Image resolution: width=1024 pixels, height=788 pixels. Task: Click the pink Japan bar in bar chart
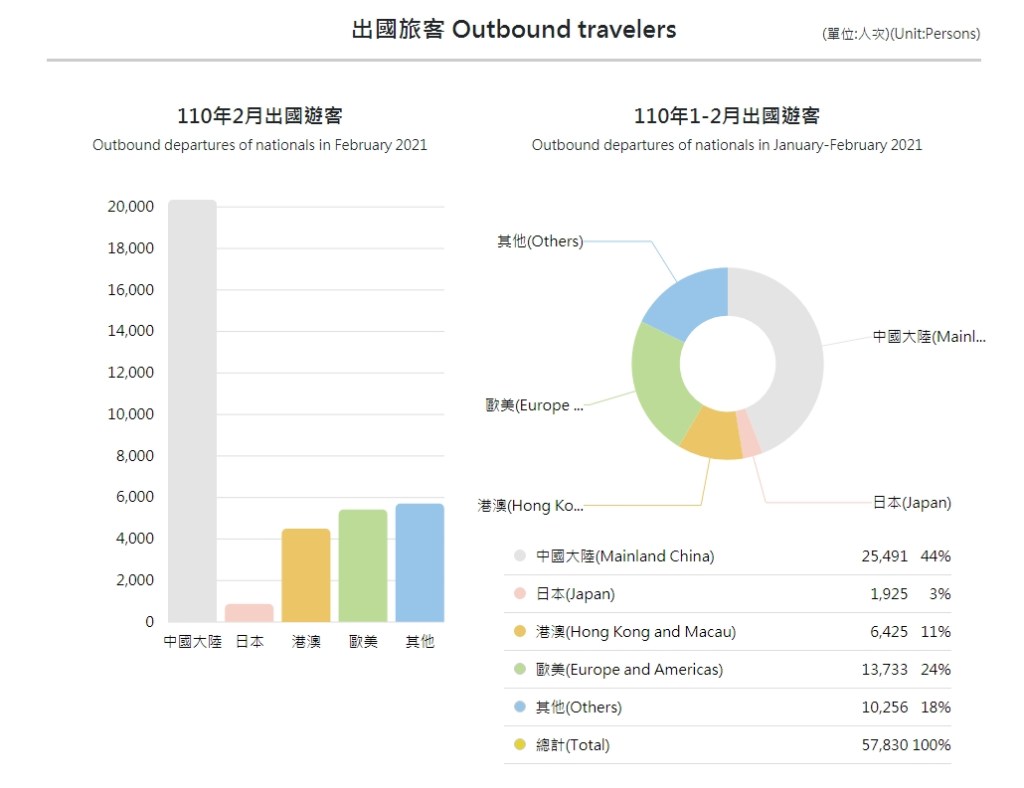click(x=249, y=613)
